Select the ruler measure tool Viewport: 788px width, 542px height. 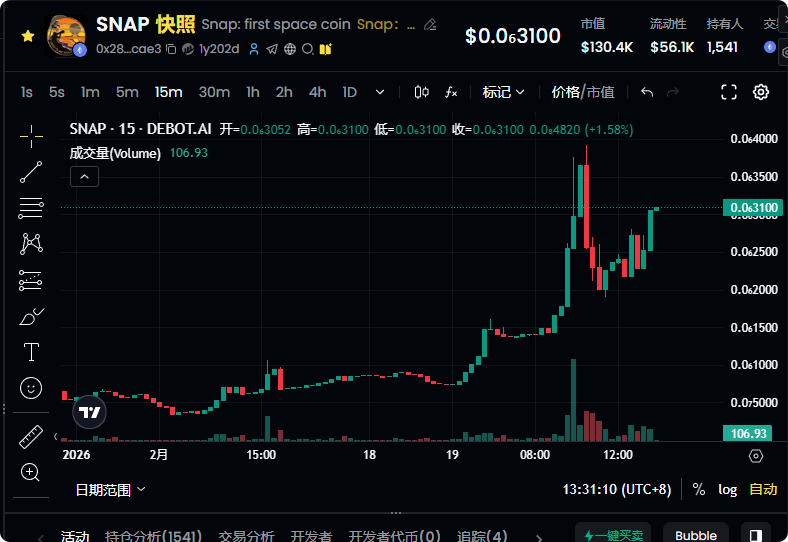click(x=31, y=436)
